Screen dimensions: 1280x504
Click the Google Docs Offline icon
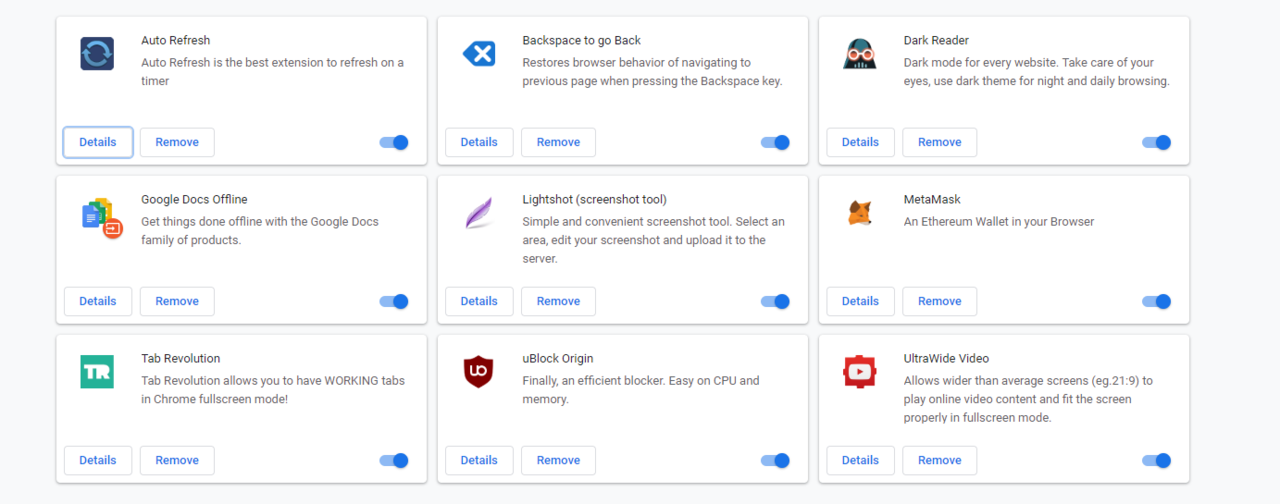coord(101,217)
